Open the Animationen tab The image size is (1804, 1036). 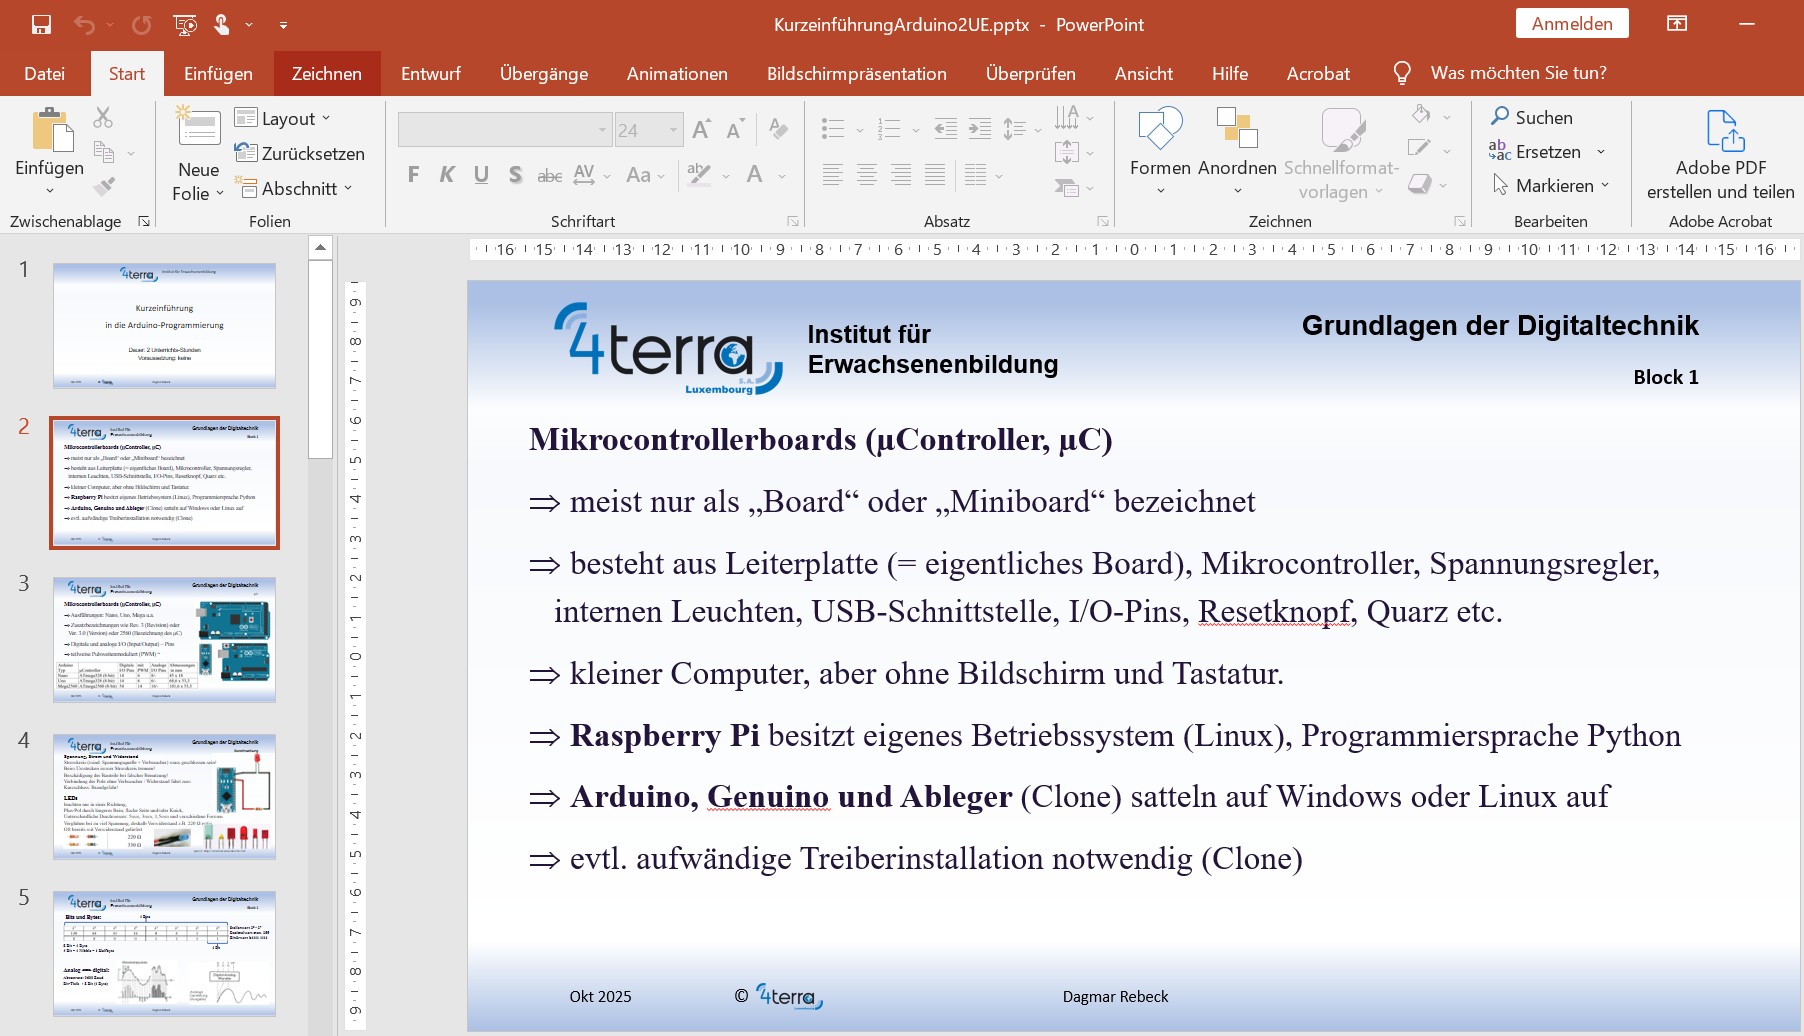click(x=677, y=74)
